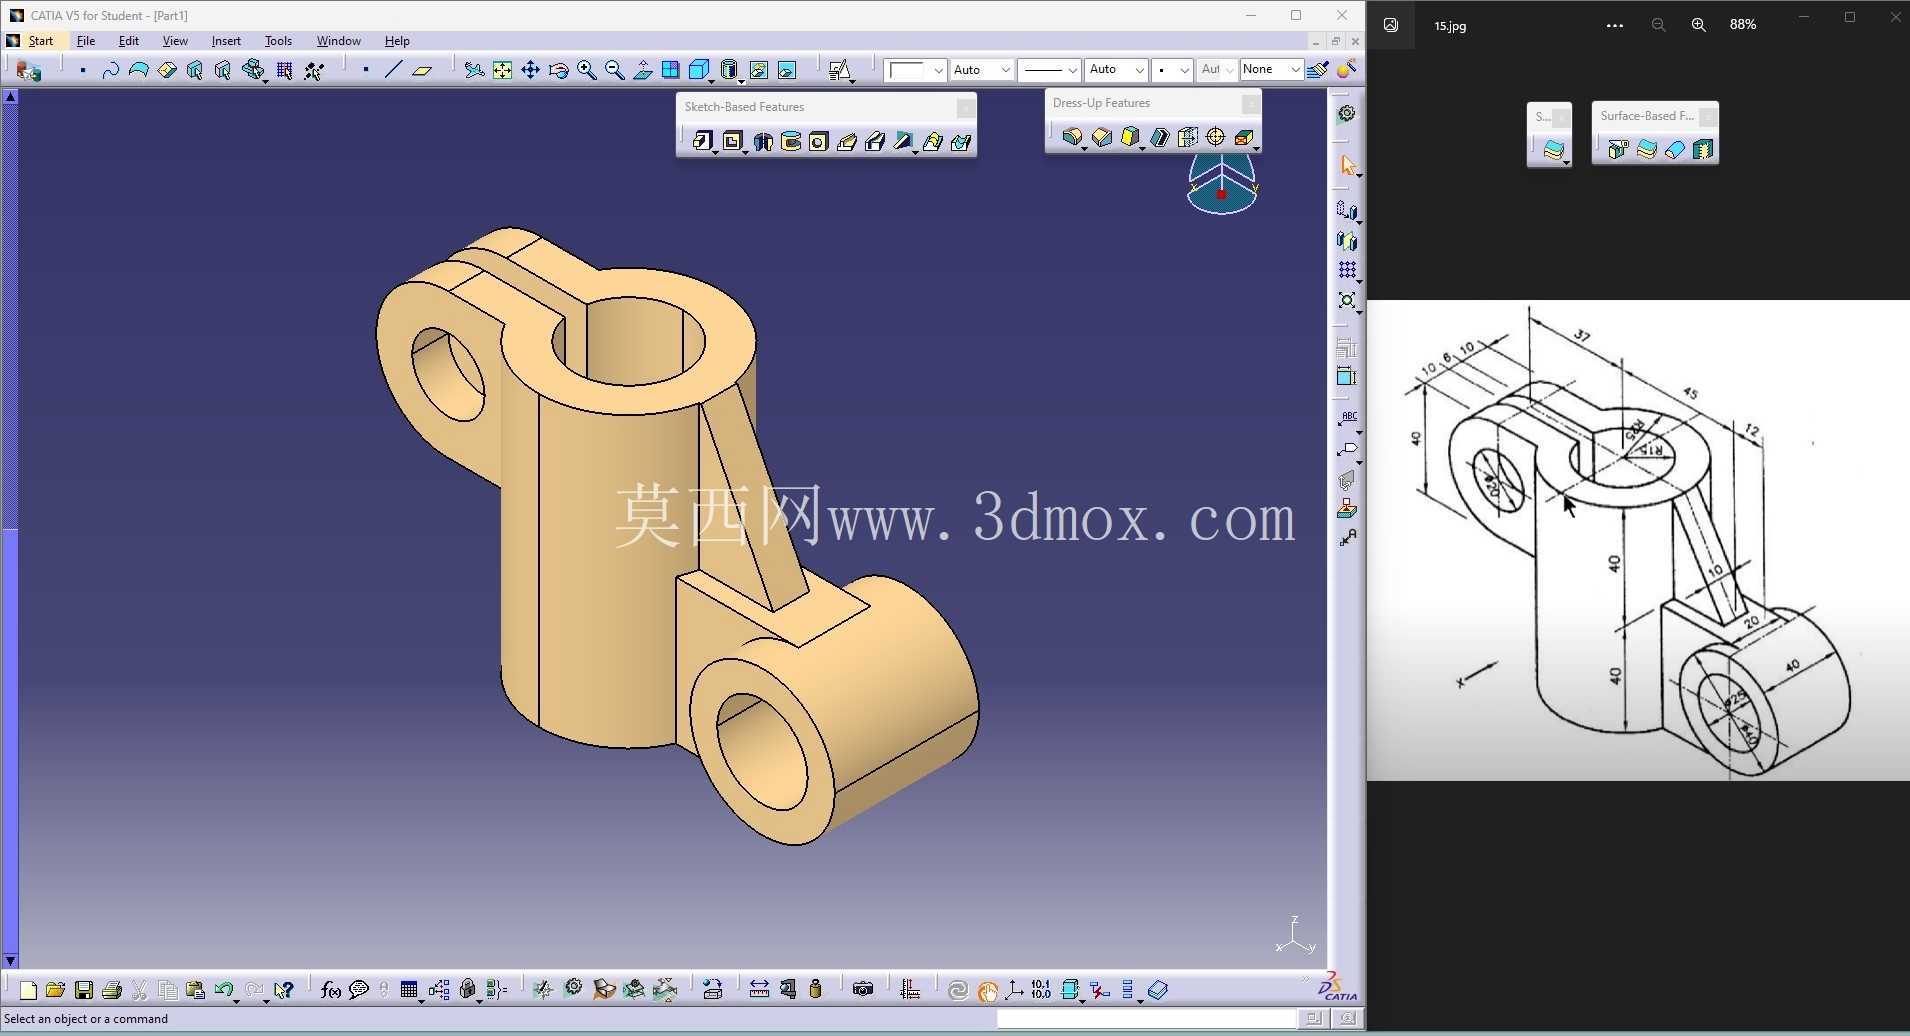The height and width of the screenshot is (1036, 1910).
Task: Select the Multi-sections Solid tool
Action: 932,141
